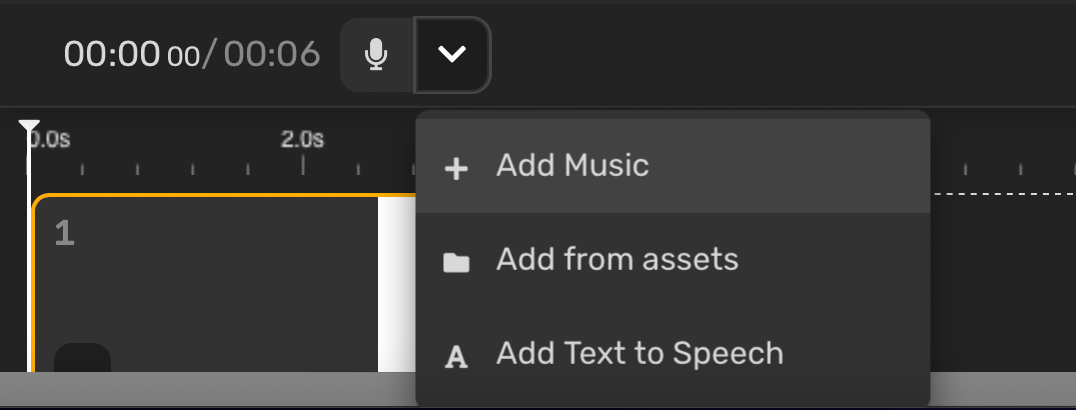This screenshot has width=1076, height=410.
Task: Click the dark rounded icon inside scene 1
Action: coord(82,358)
